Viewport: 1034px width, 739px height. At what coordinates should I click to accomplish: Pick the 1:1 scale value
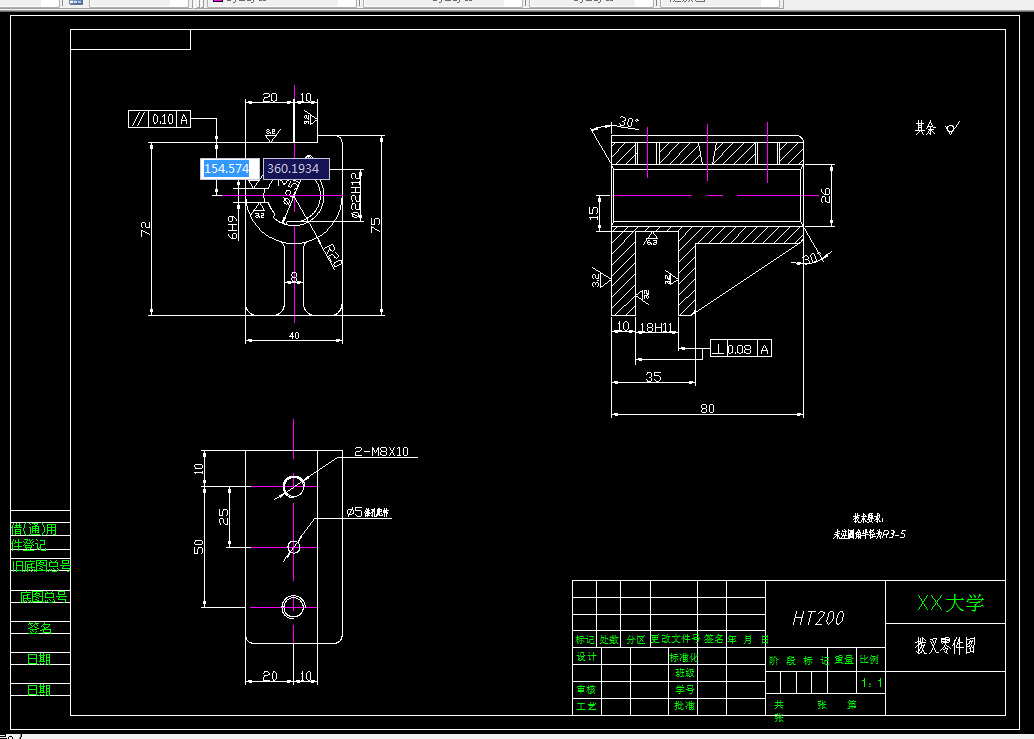coord(871,683)
